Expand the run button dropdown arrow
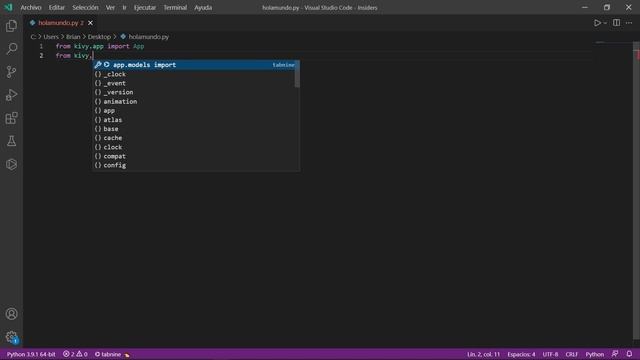Viewport: 640px width, 360px height. (605, 23)
